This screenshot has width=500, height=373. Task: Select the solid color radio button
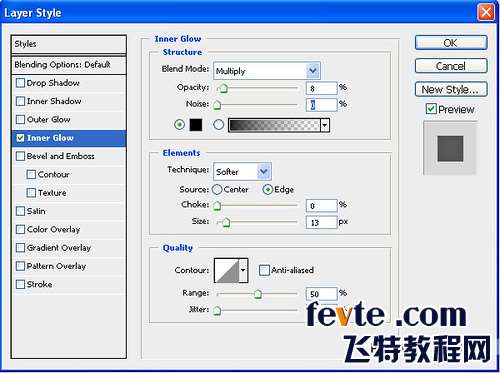click(x=180, y=125)
